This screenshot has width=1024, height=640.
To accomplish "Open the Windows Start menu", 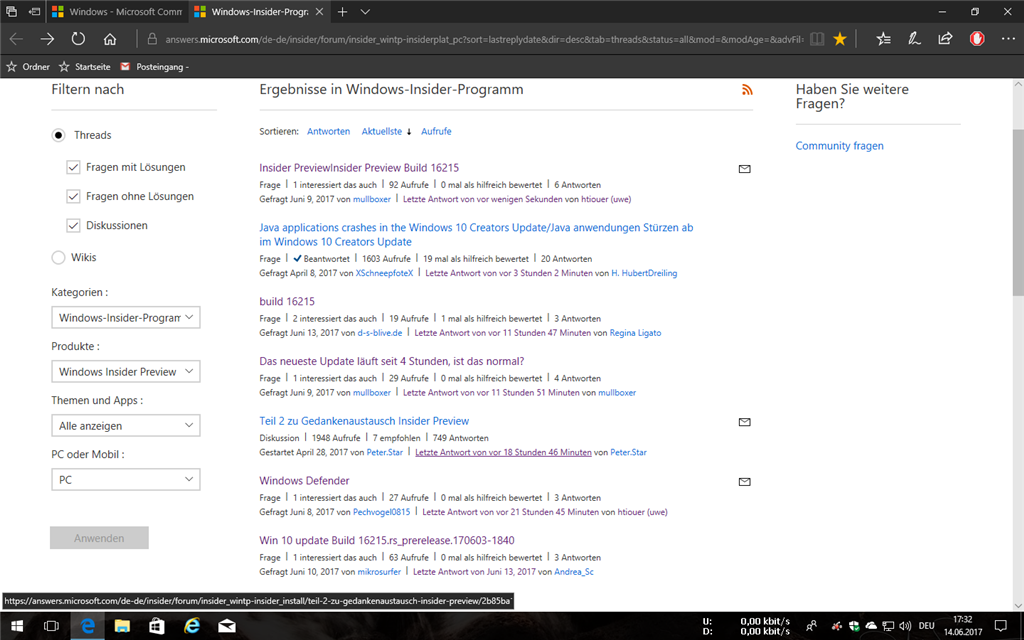I will [x=17, y=626].
